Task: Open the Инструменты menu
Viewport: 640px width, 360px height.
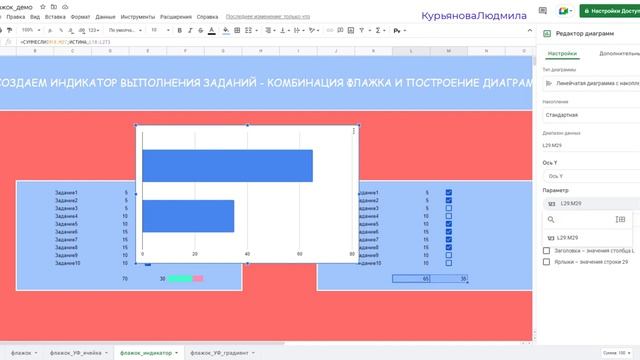Action: (138, 17)
